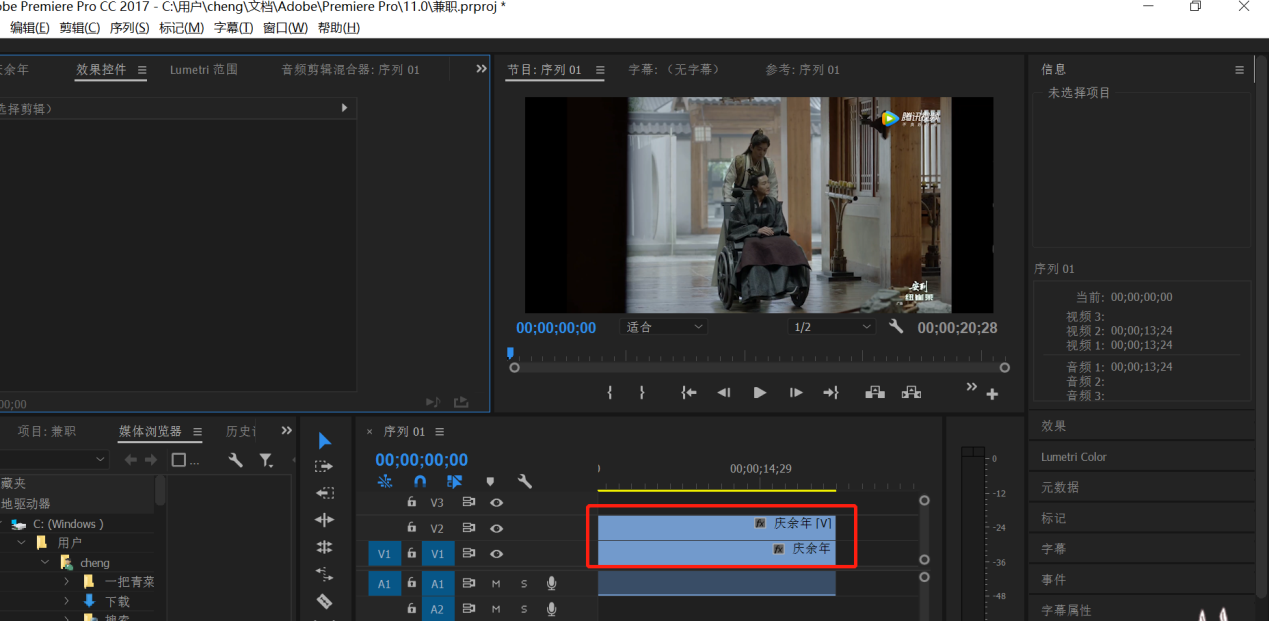The image size is (1269, 621).
Task: Hide V2 track output eye
Action: [496, 528]
